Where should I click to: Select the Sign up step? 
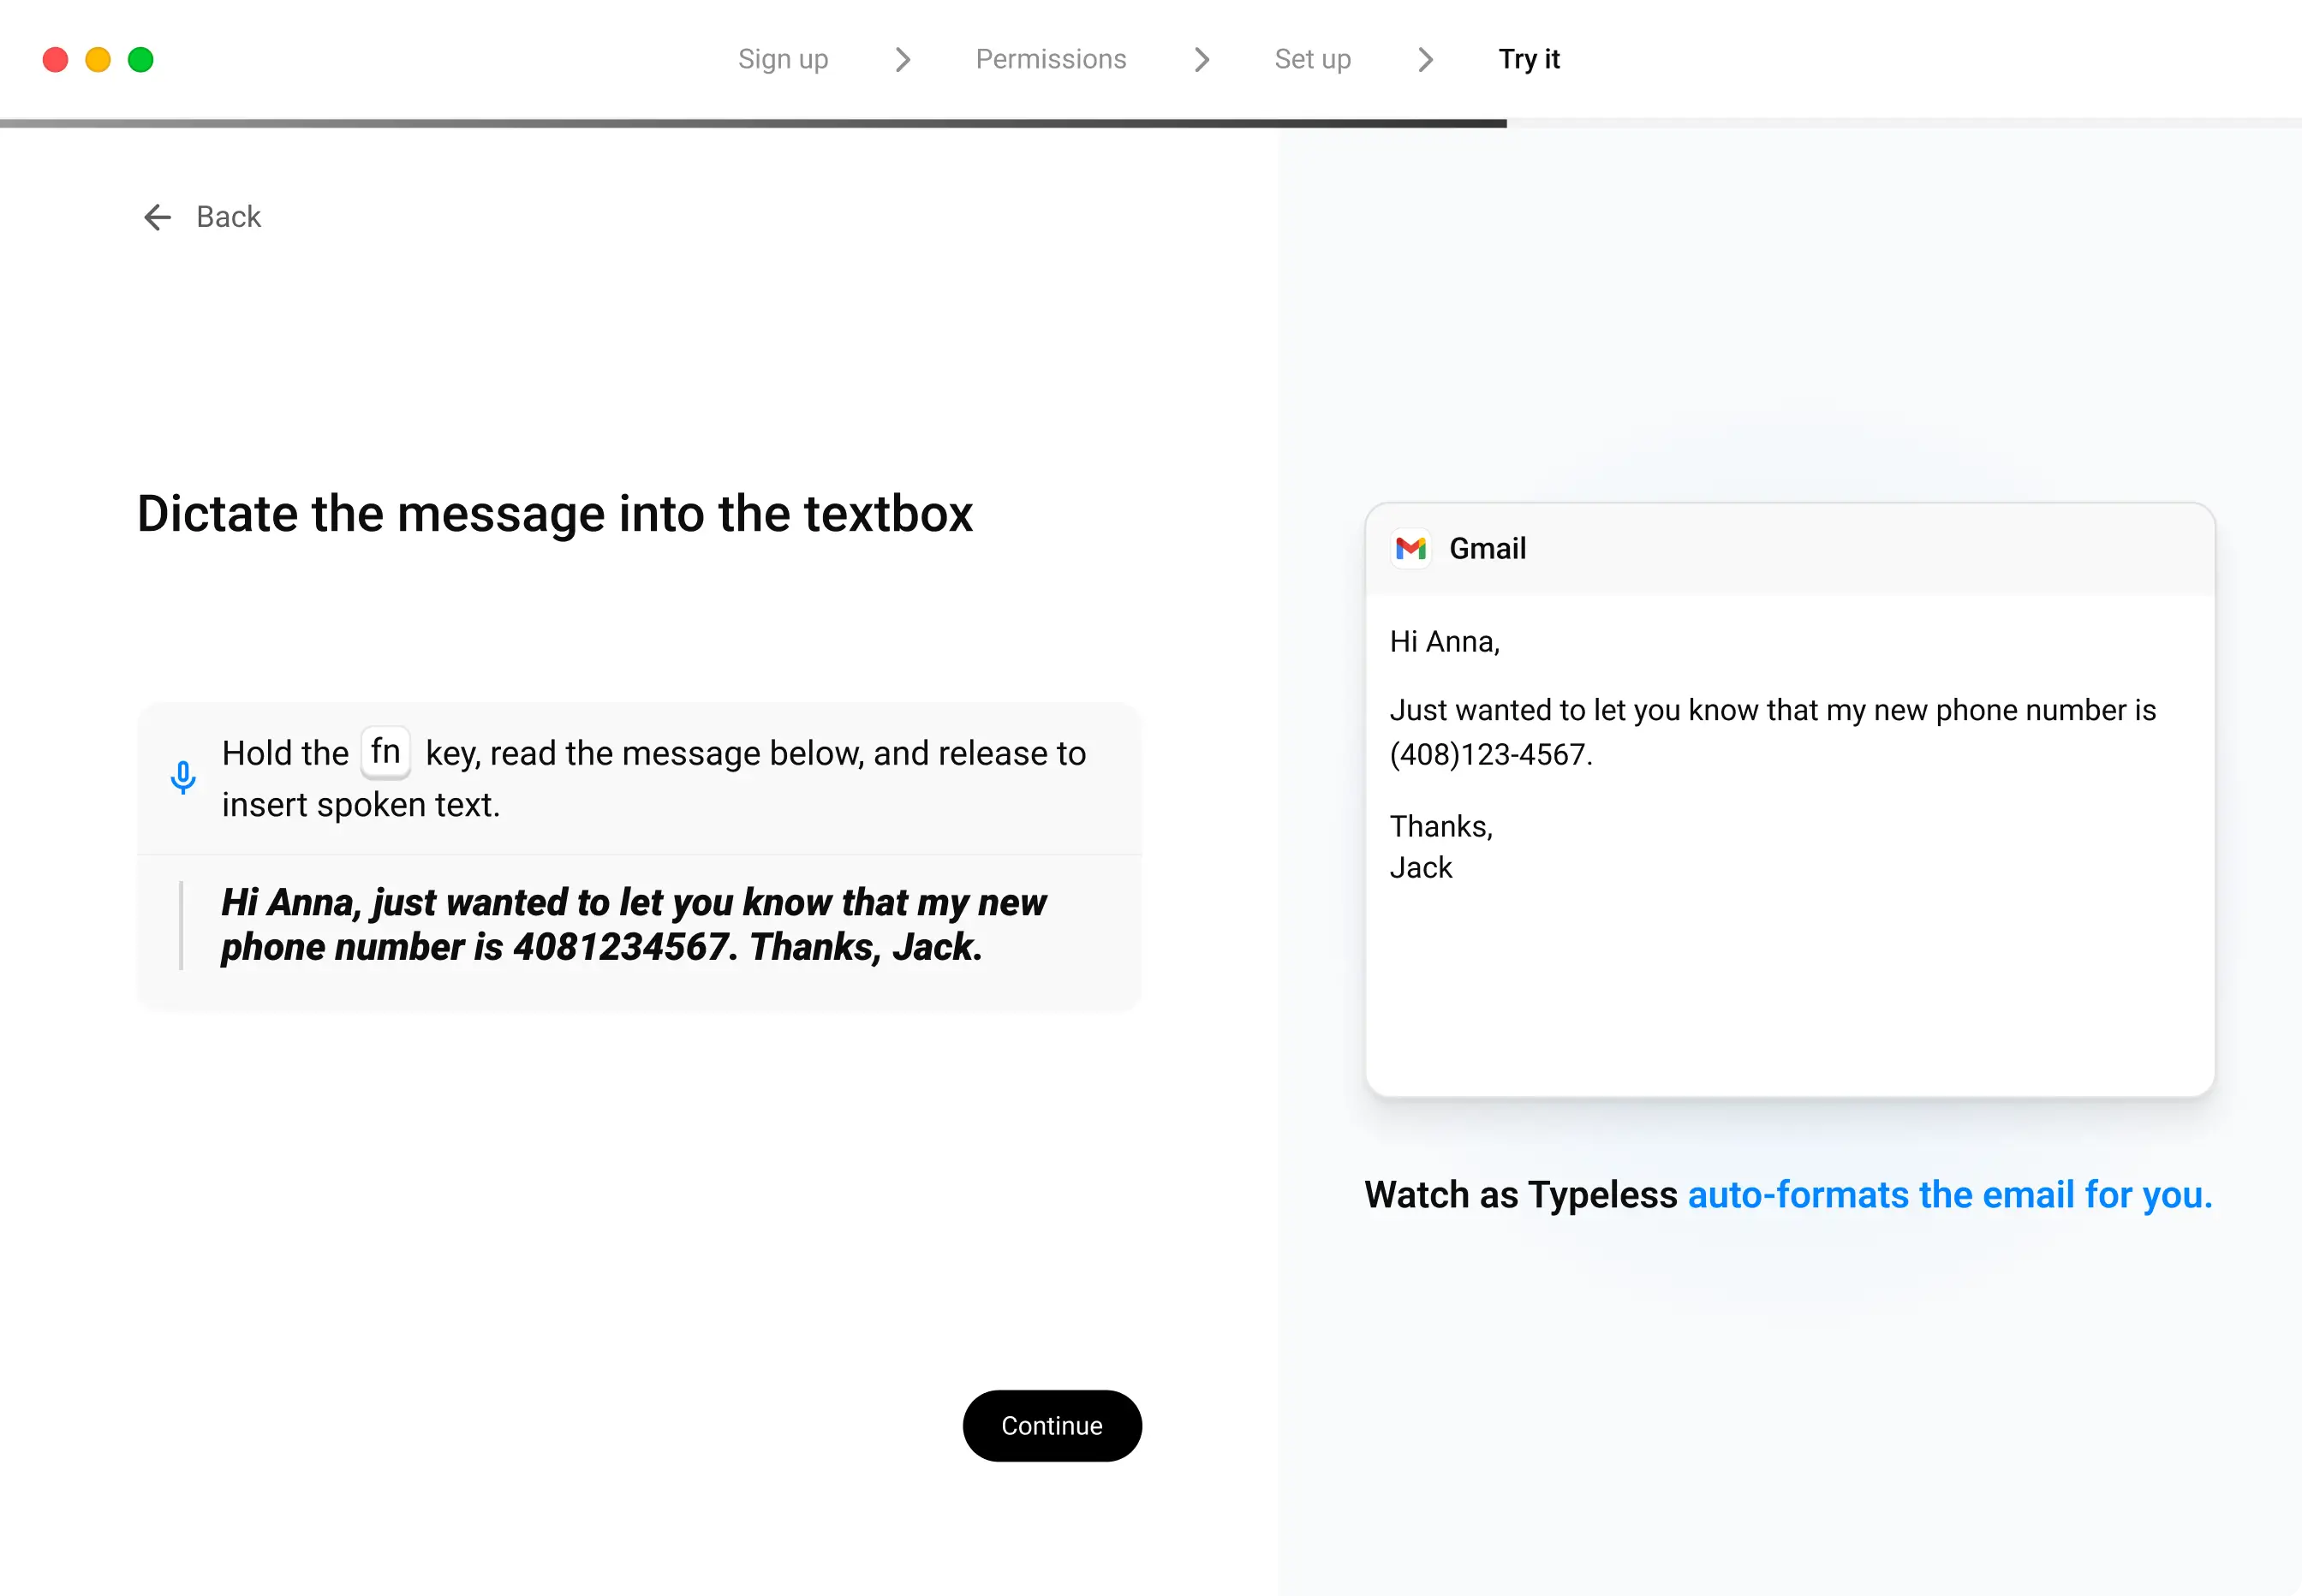(x=783, y=59)
